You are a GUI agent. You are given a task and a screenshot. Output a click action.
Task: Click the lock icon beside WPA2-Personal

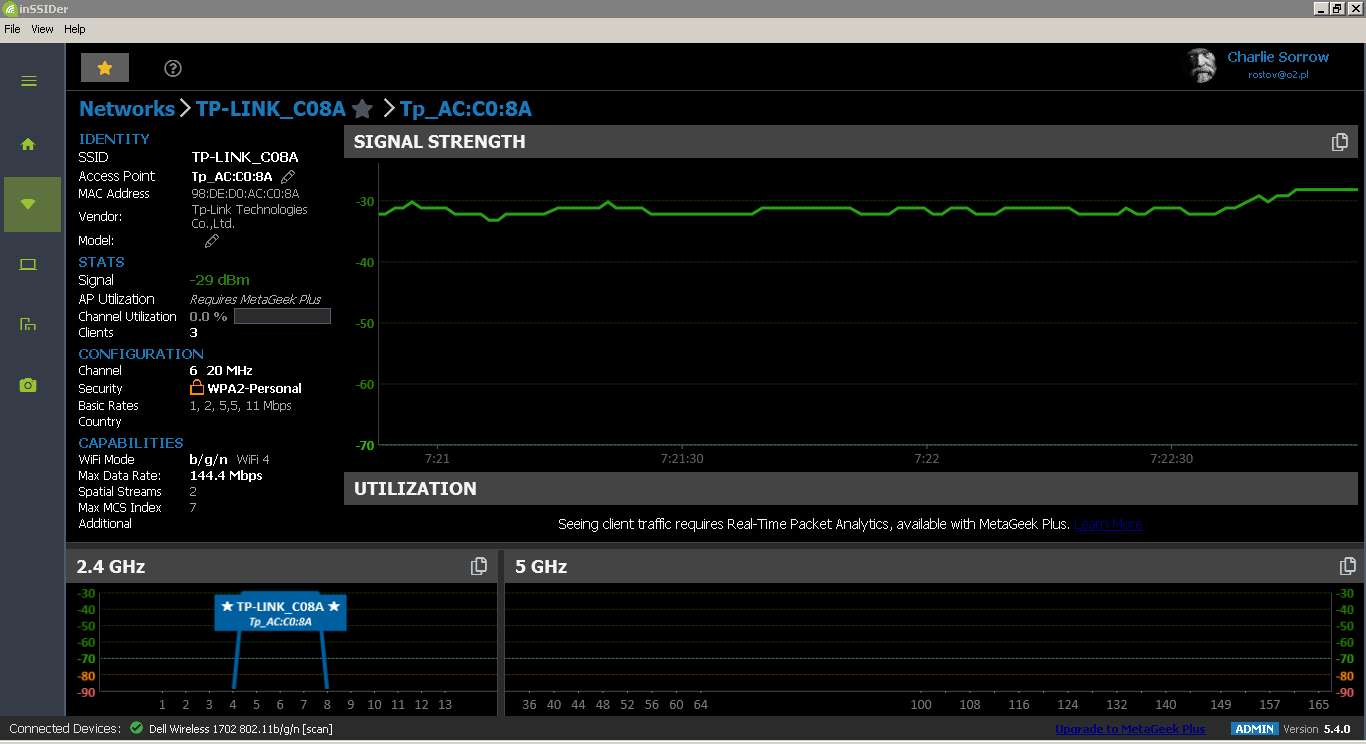[x=196, y=387]
